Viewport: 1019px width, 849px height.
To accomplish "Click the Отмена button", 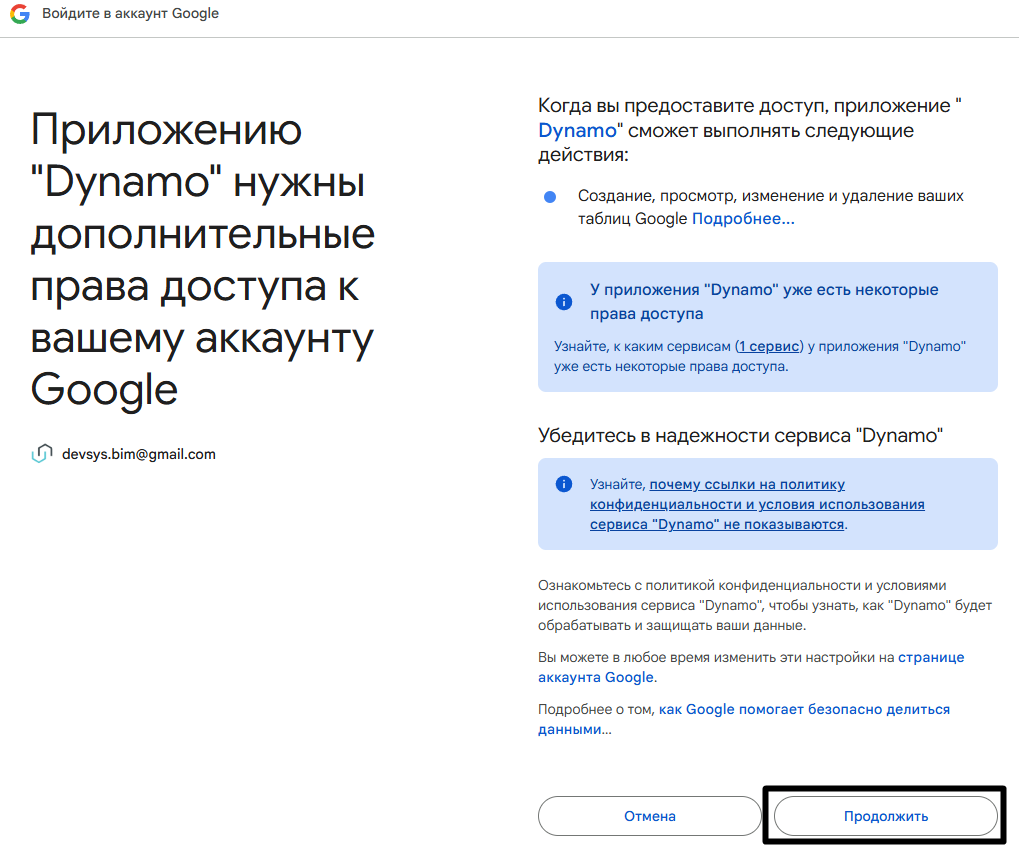I will 649,816.
